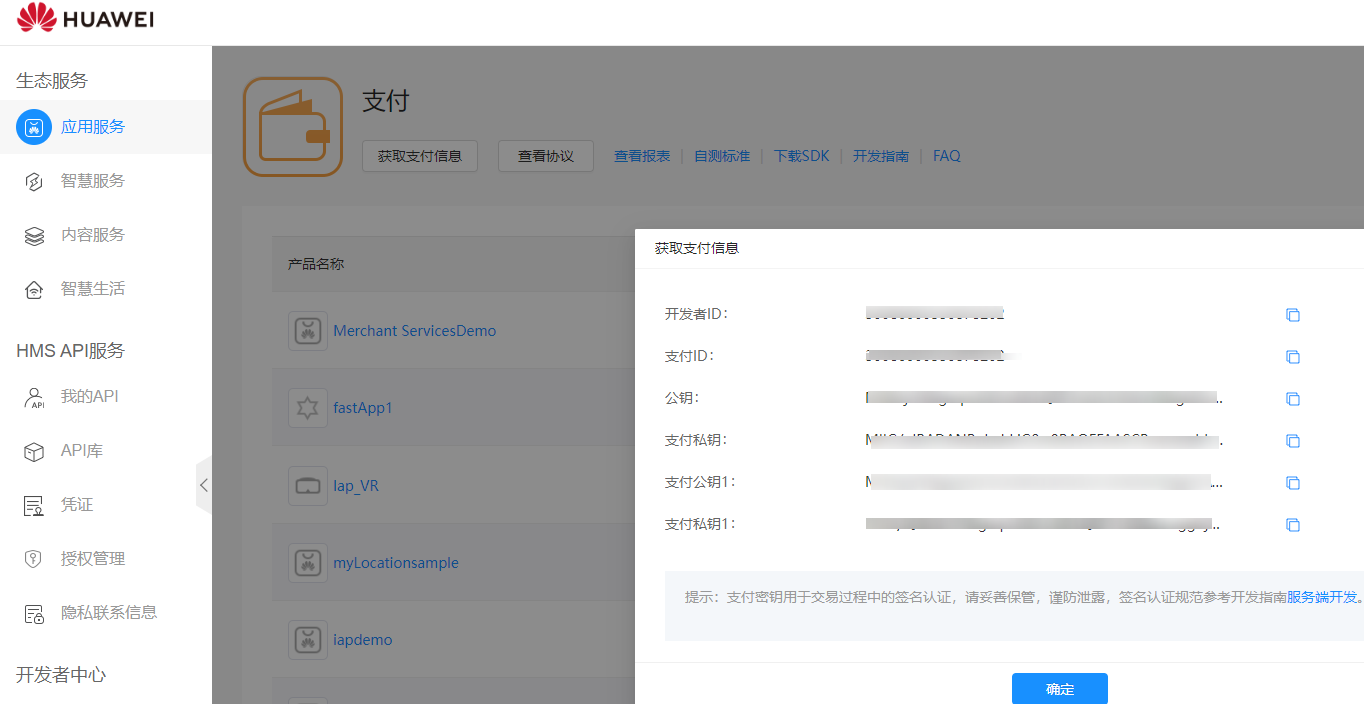Select 智慧服务 sidebar item

tap(93, 181)
